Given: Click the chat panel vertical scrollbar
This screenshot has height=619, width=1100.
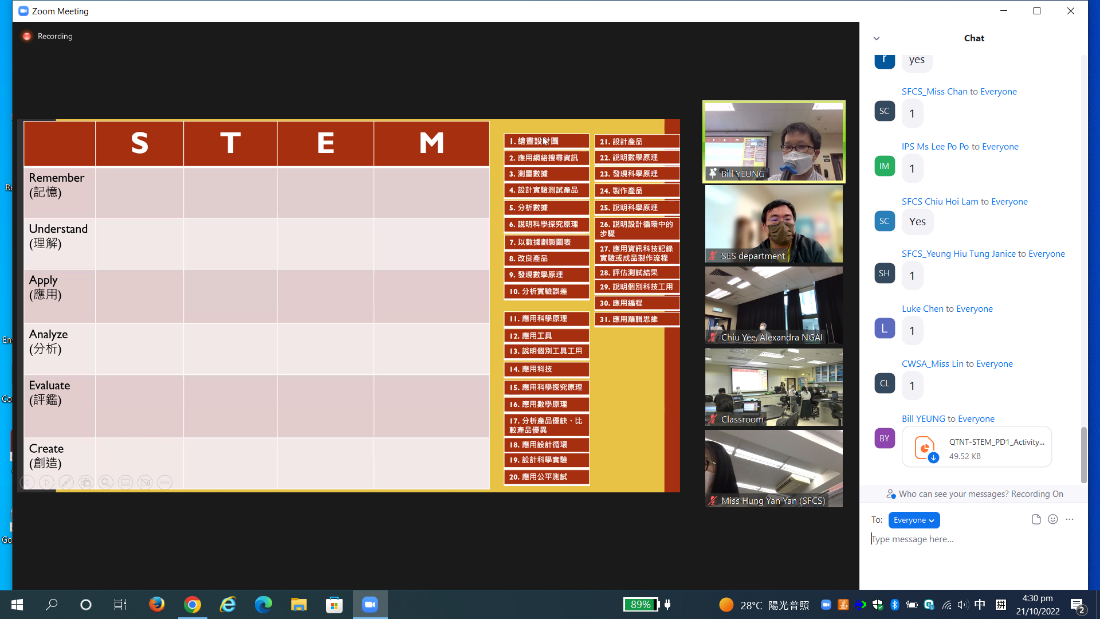Looking at the screenshot, I should [x=1083, y=455].
